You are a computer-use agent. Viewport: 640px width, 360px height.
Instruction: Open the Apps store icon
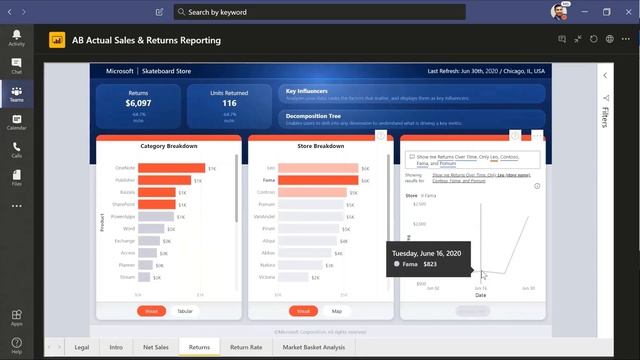click(x=16, y=318)
